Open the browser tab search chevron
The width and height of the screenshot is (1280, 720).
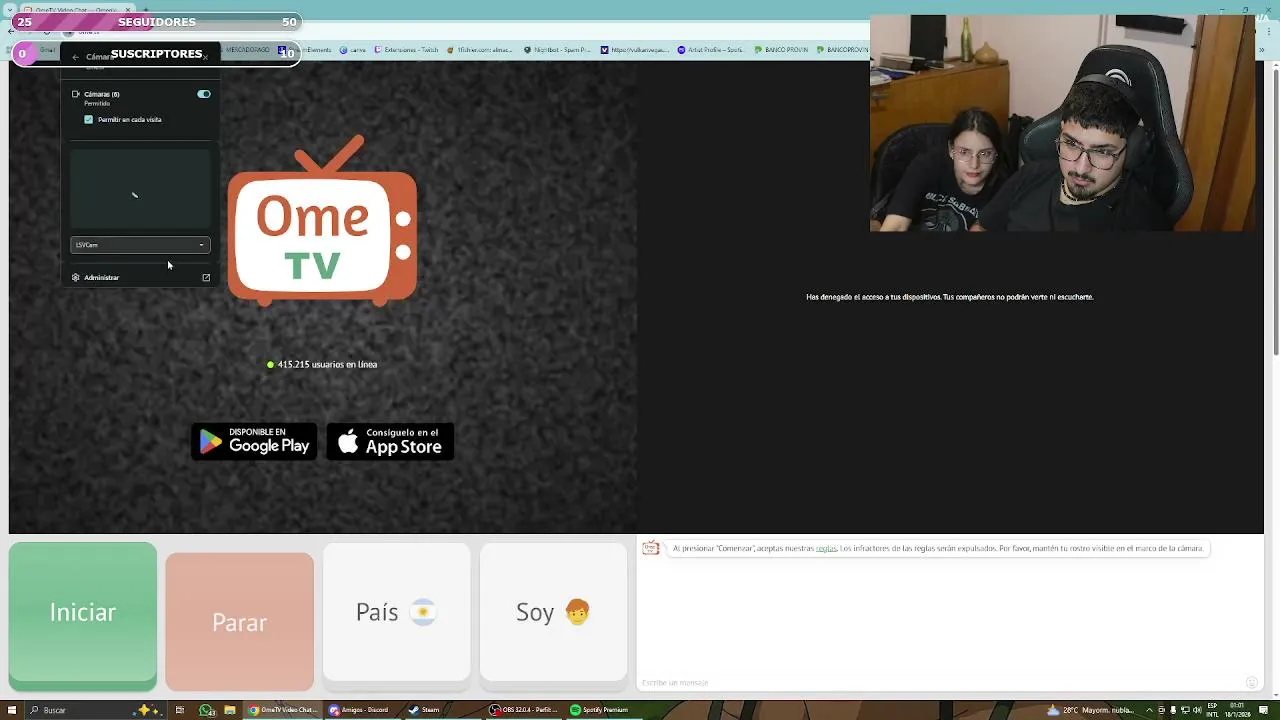click(x=10, y=9)
